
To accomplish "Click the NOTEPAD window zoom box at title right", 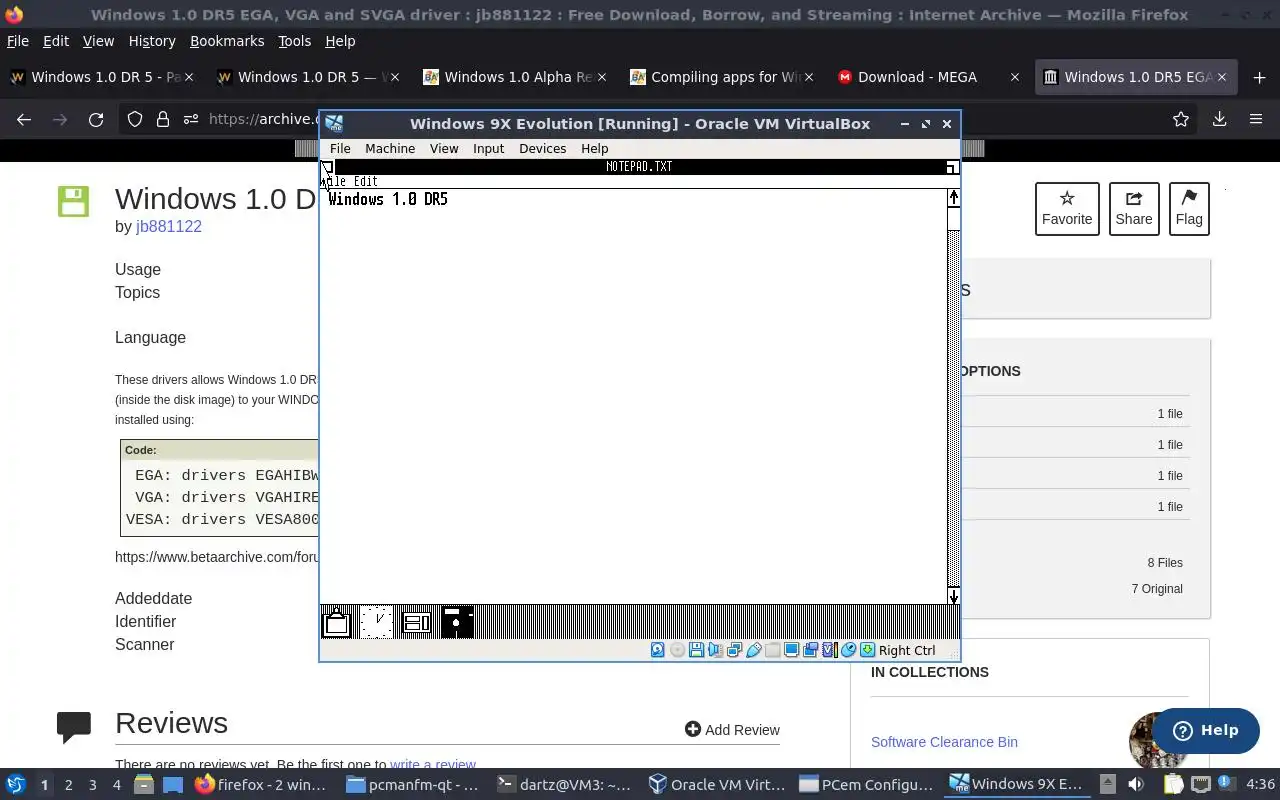I will 952,167.
